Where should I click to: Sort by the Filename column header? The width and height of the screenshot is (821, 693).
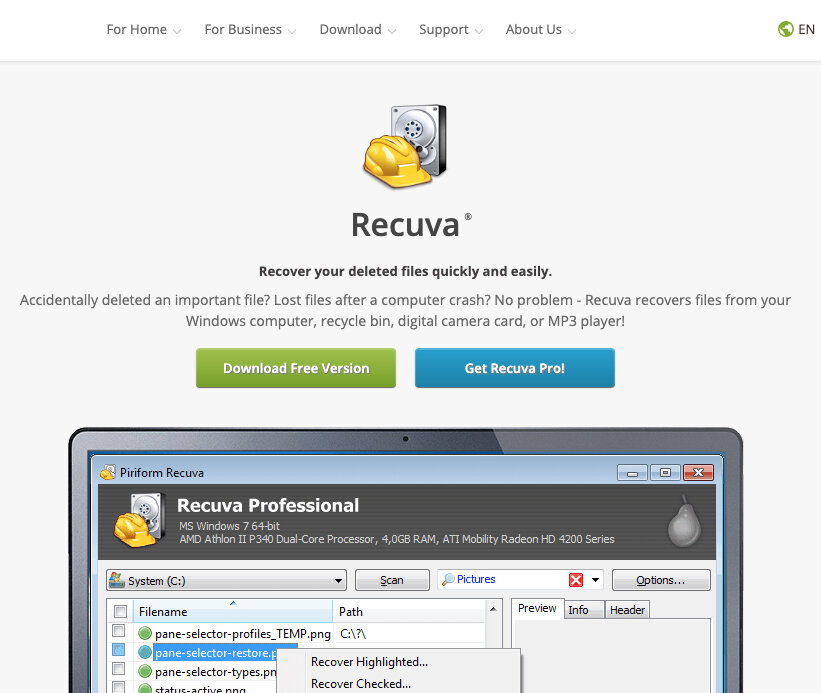click(x=233, y=611)
